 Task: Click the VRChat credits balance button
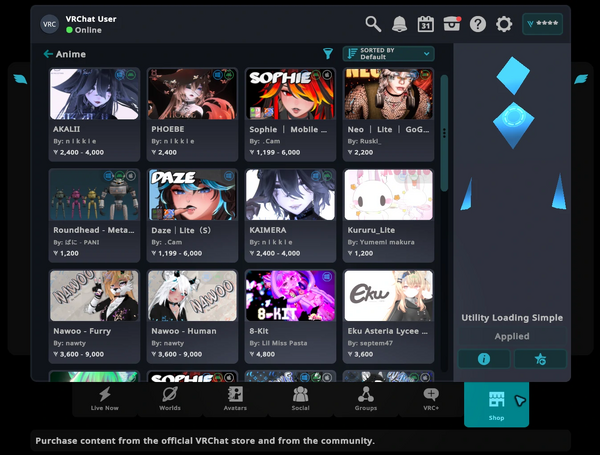[543, 24]
